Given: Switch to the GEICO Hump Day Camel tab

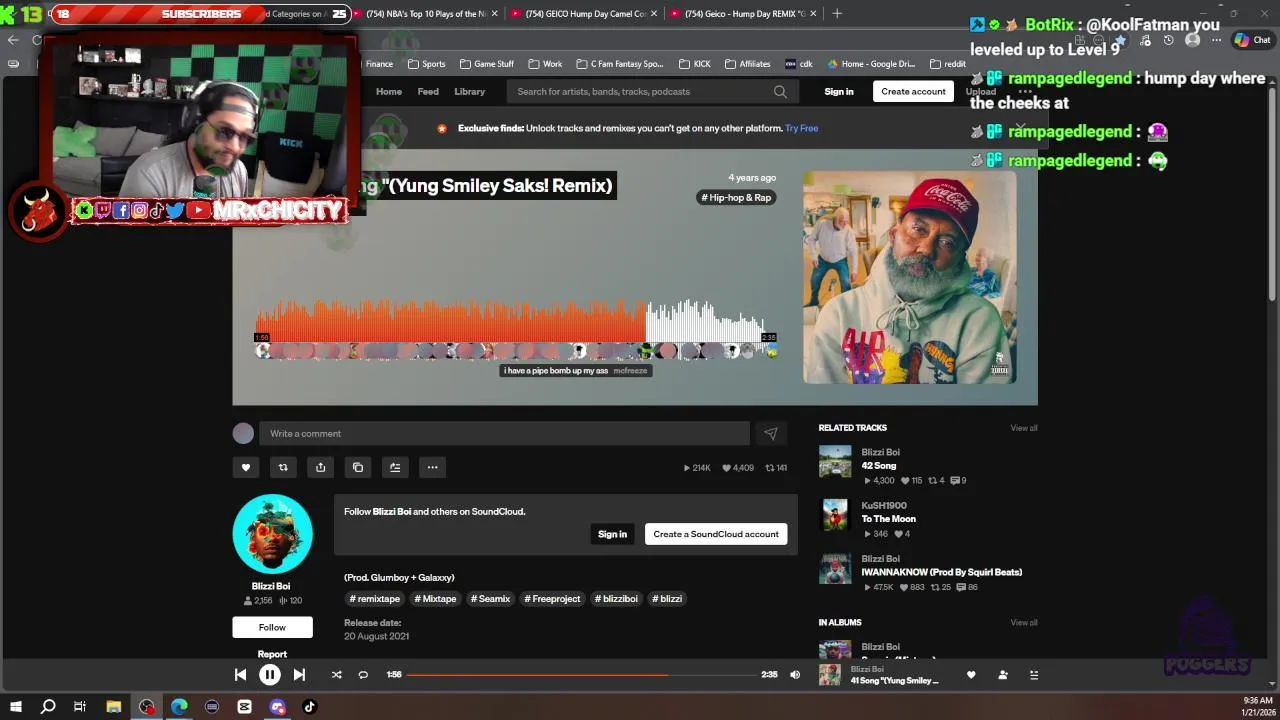Looking at the screenshot, I should pos(586,14).
